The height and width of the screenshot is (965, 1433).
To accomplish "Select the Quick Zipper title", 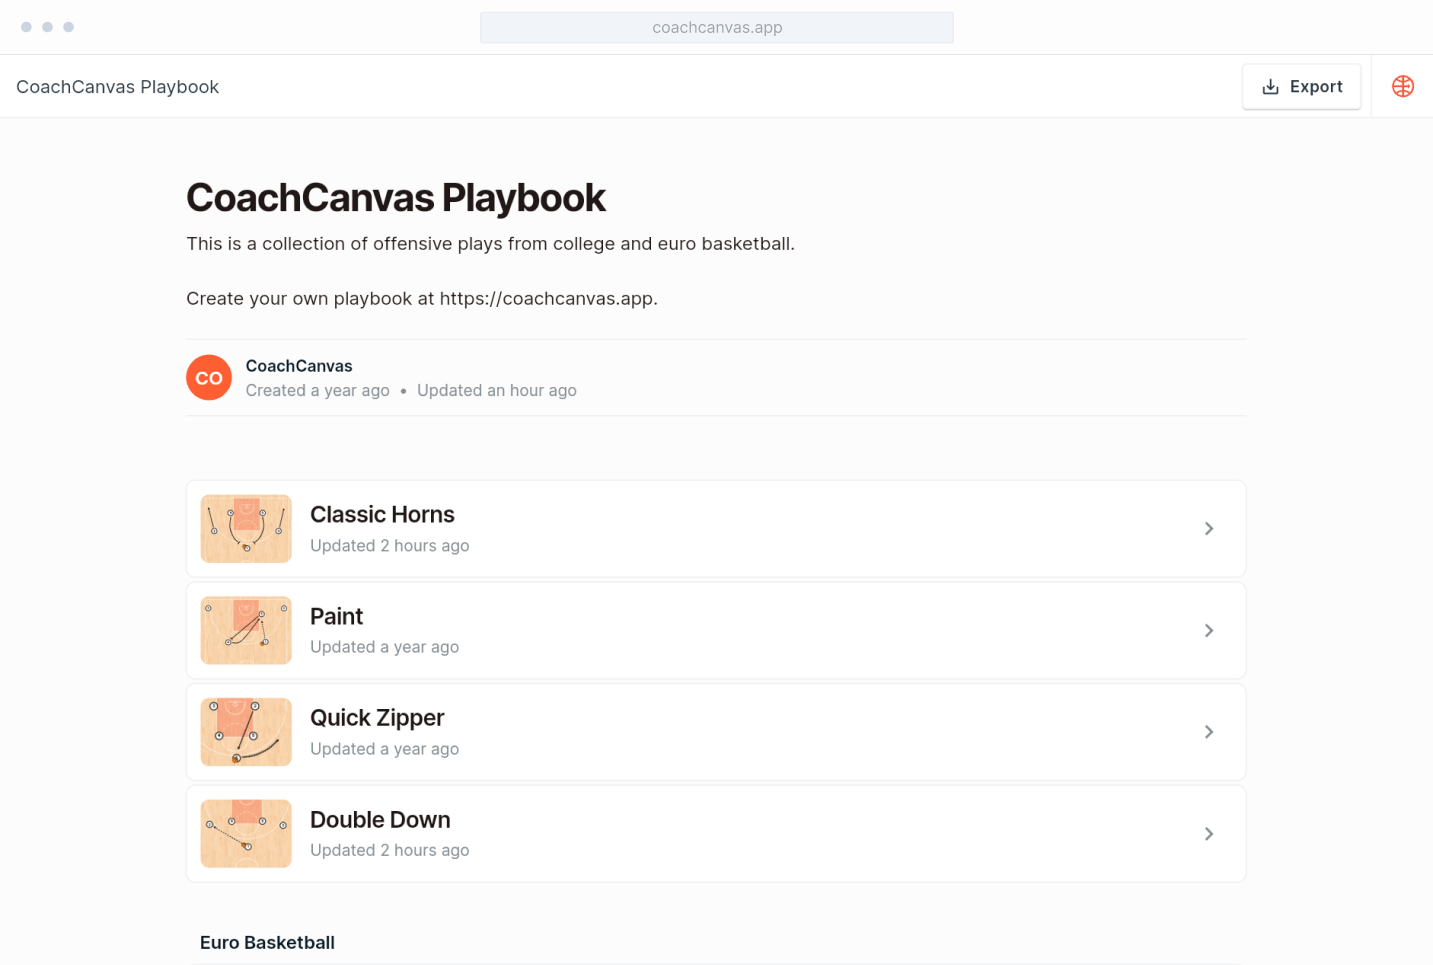I will [x=377, y=718].
